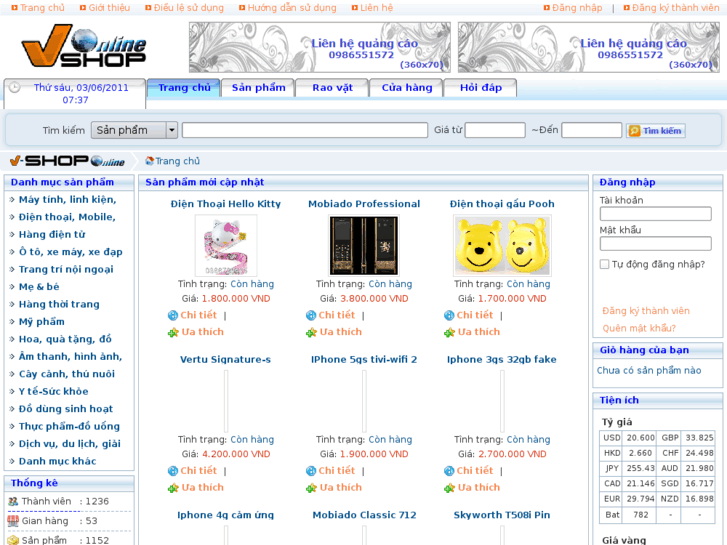Click the Gian hàng statistics icon
The height and width of the screenshot is (545, 727).
(x=13, y=521)
